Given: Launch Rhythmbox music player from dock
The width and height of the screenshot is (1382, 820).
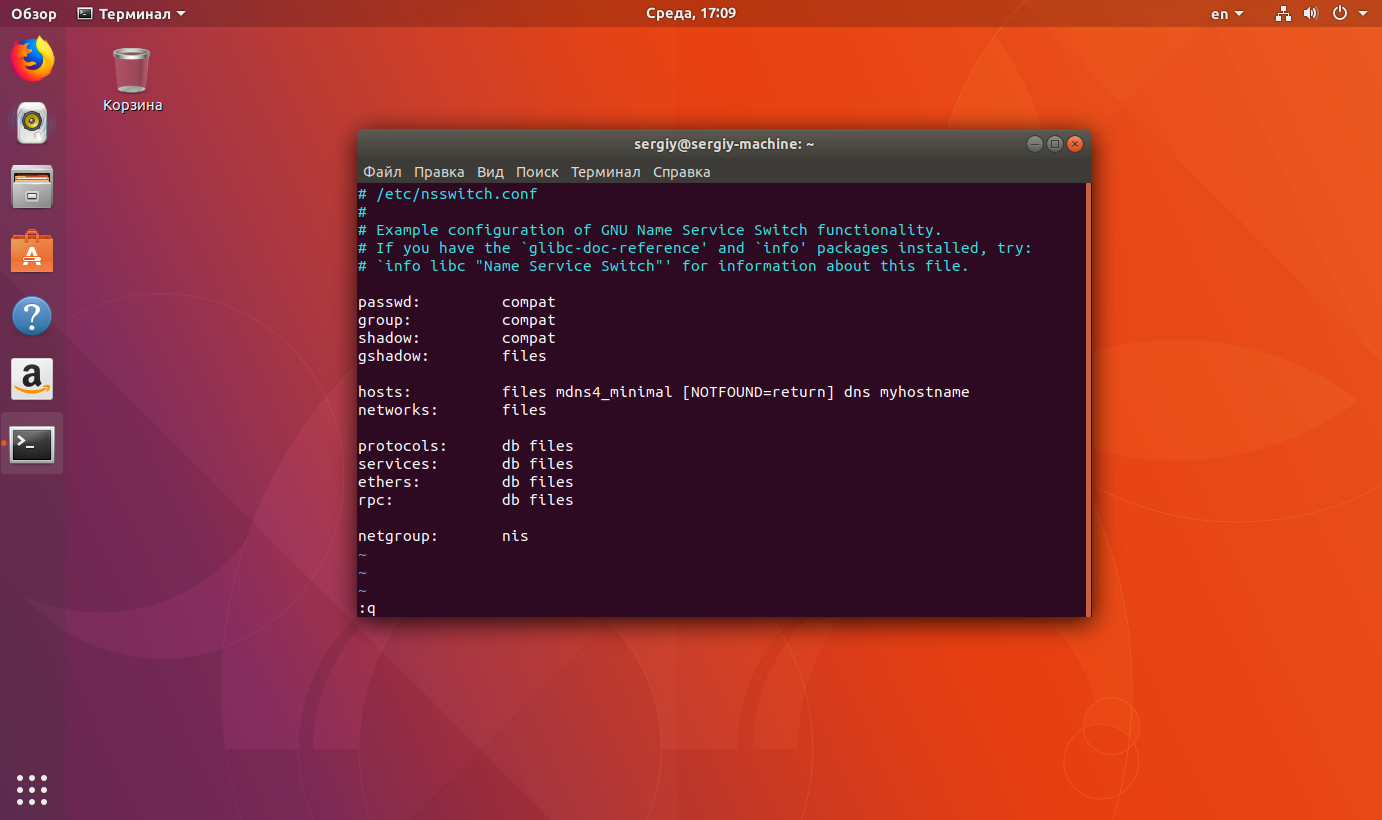Looking at the screenshot, I should [x=32, y=123].
